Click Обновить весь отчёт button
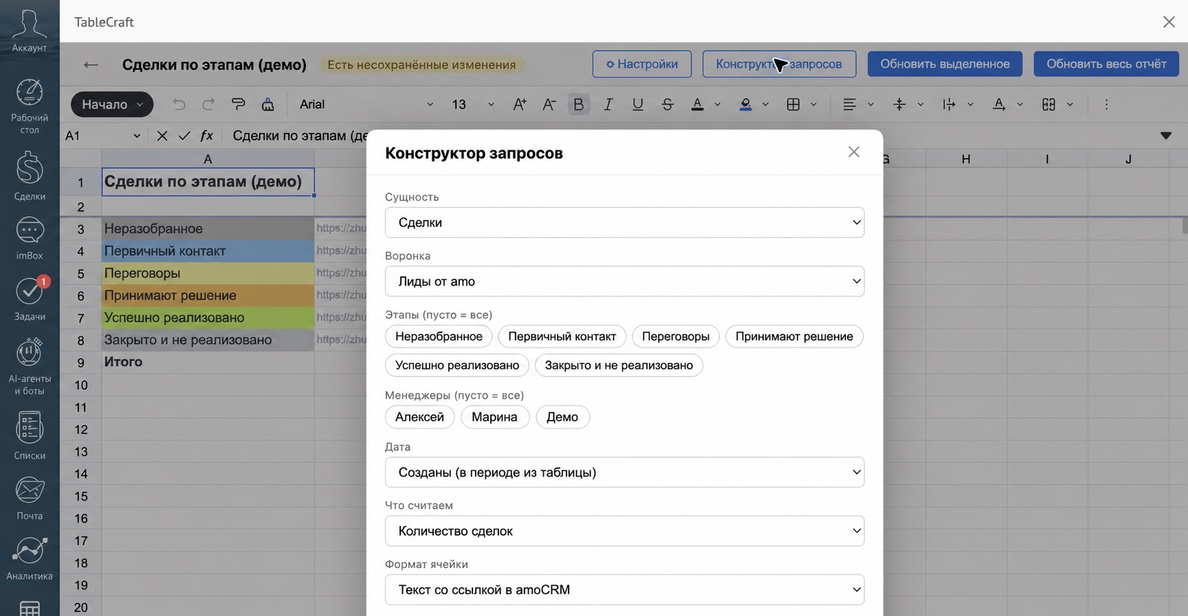Screen dimensions: 1188x616 tap(1106, 64)
